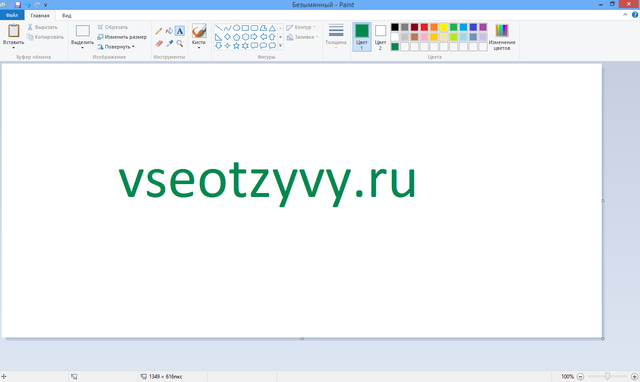
Task: Expand the full shapes gallery
Action: pos(280,46)
